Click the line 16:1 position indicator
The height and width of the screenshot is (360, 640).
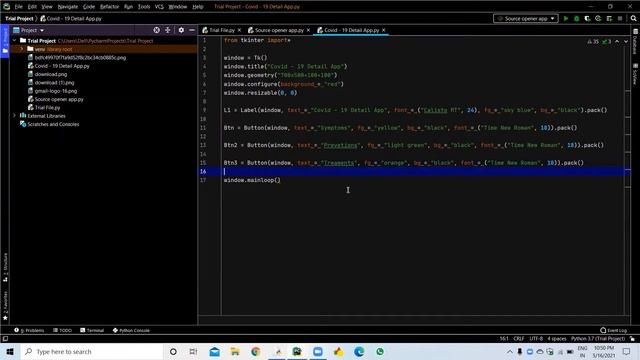click(504, 339)
